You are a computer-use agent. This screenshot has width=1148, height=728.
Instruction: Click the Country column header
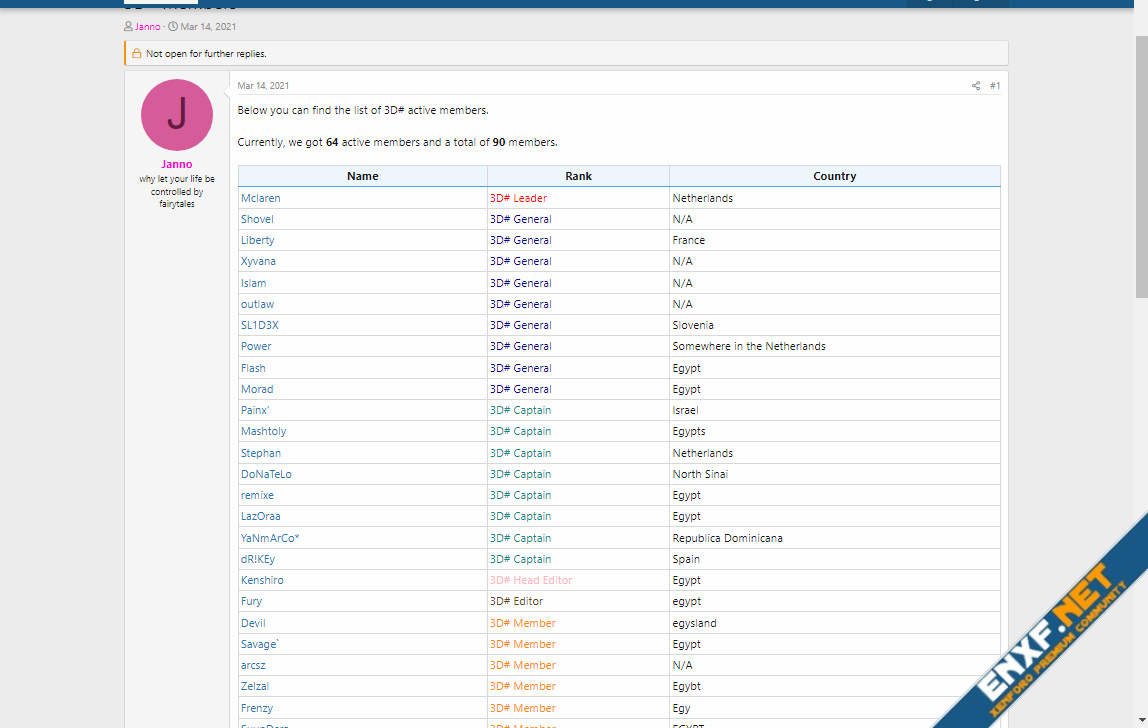pyautogui.click(x=834, y=176)
